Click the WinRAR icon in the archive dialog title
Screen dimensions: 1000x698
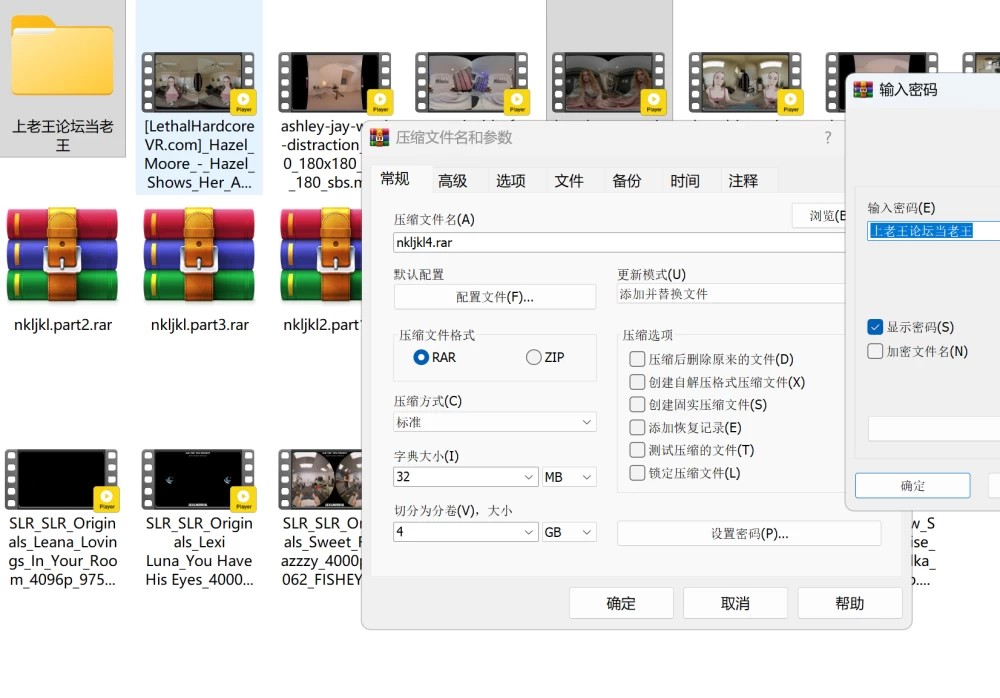tap(379, 138)
